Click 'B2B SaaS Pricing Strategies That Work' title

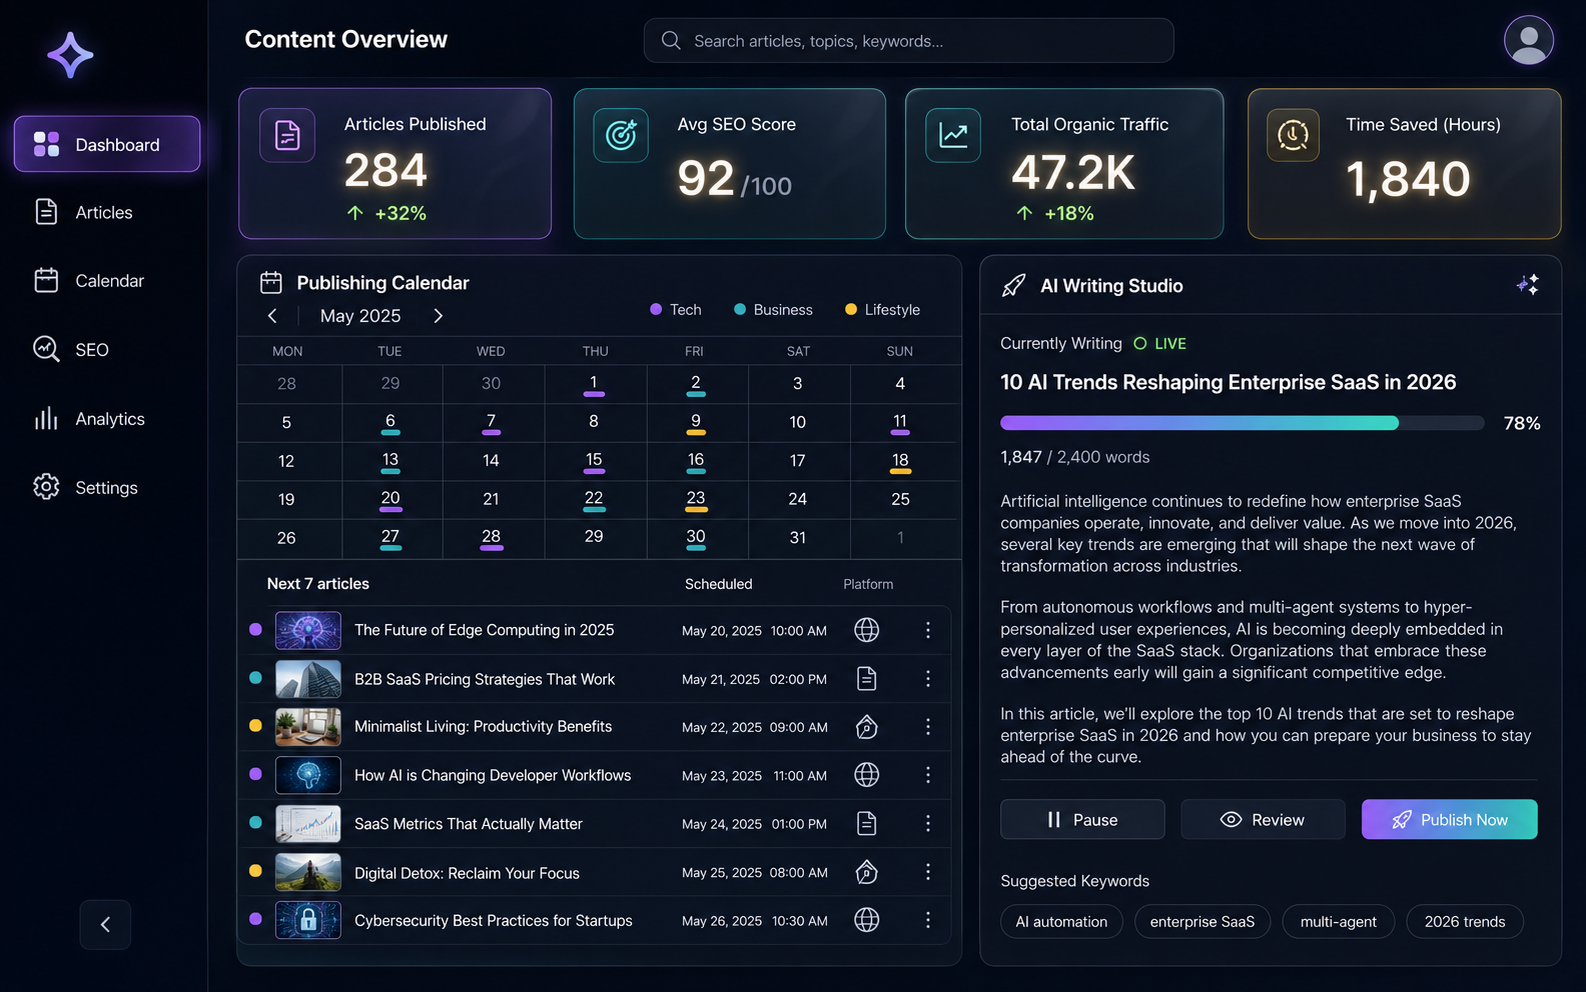tap(485, 679)
